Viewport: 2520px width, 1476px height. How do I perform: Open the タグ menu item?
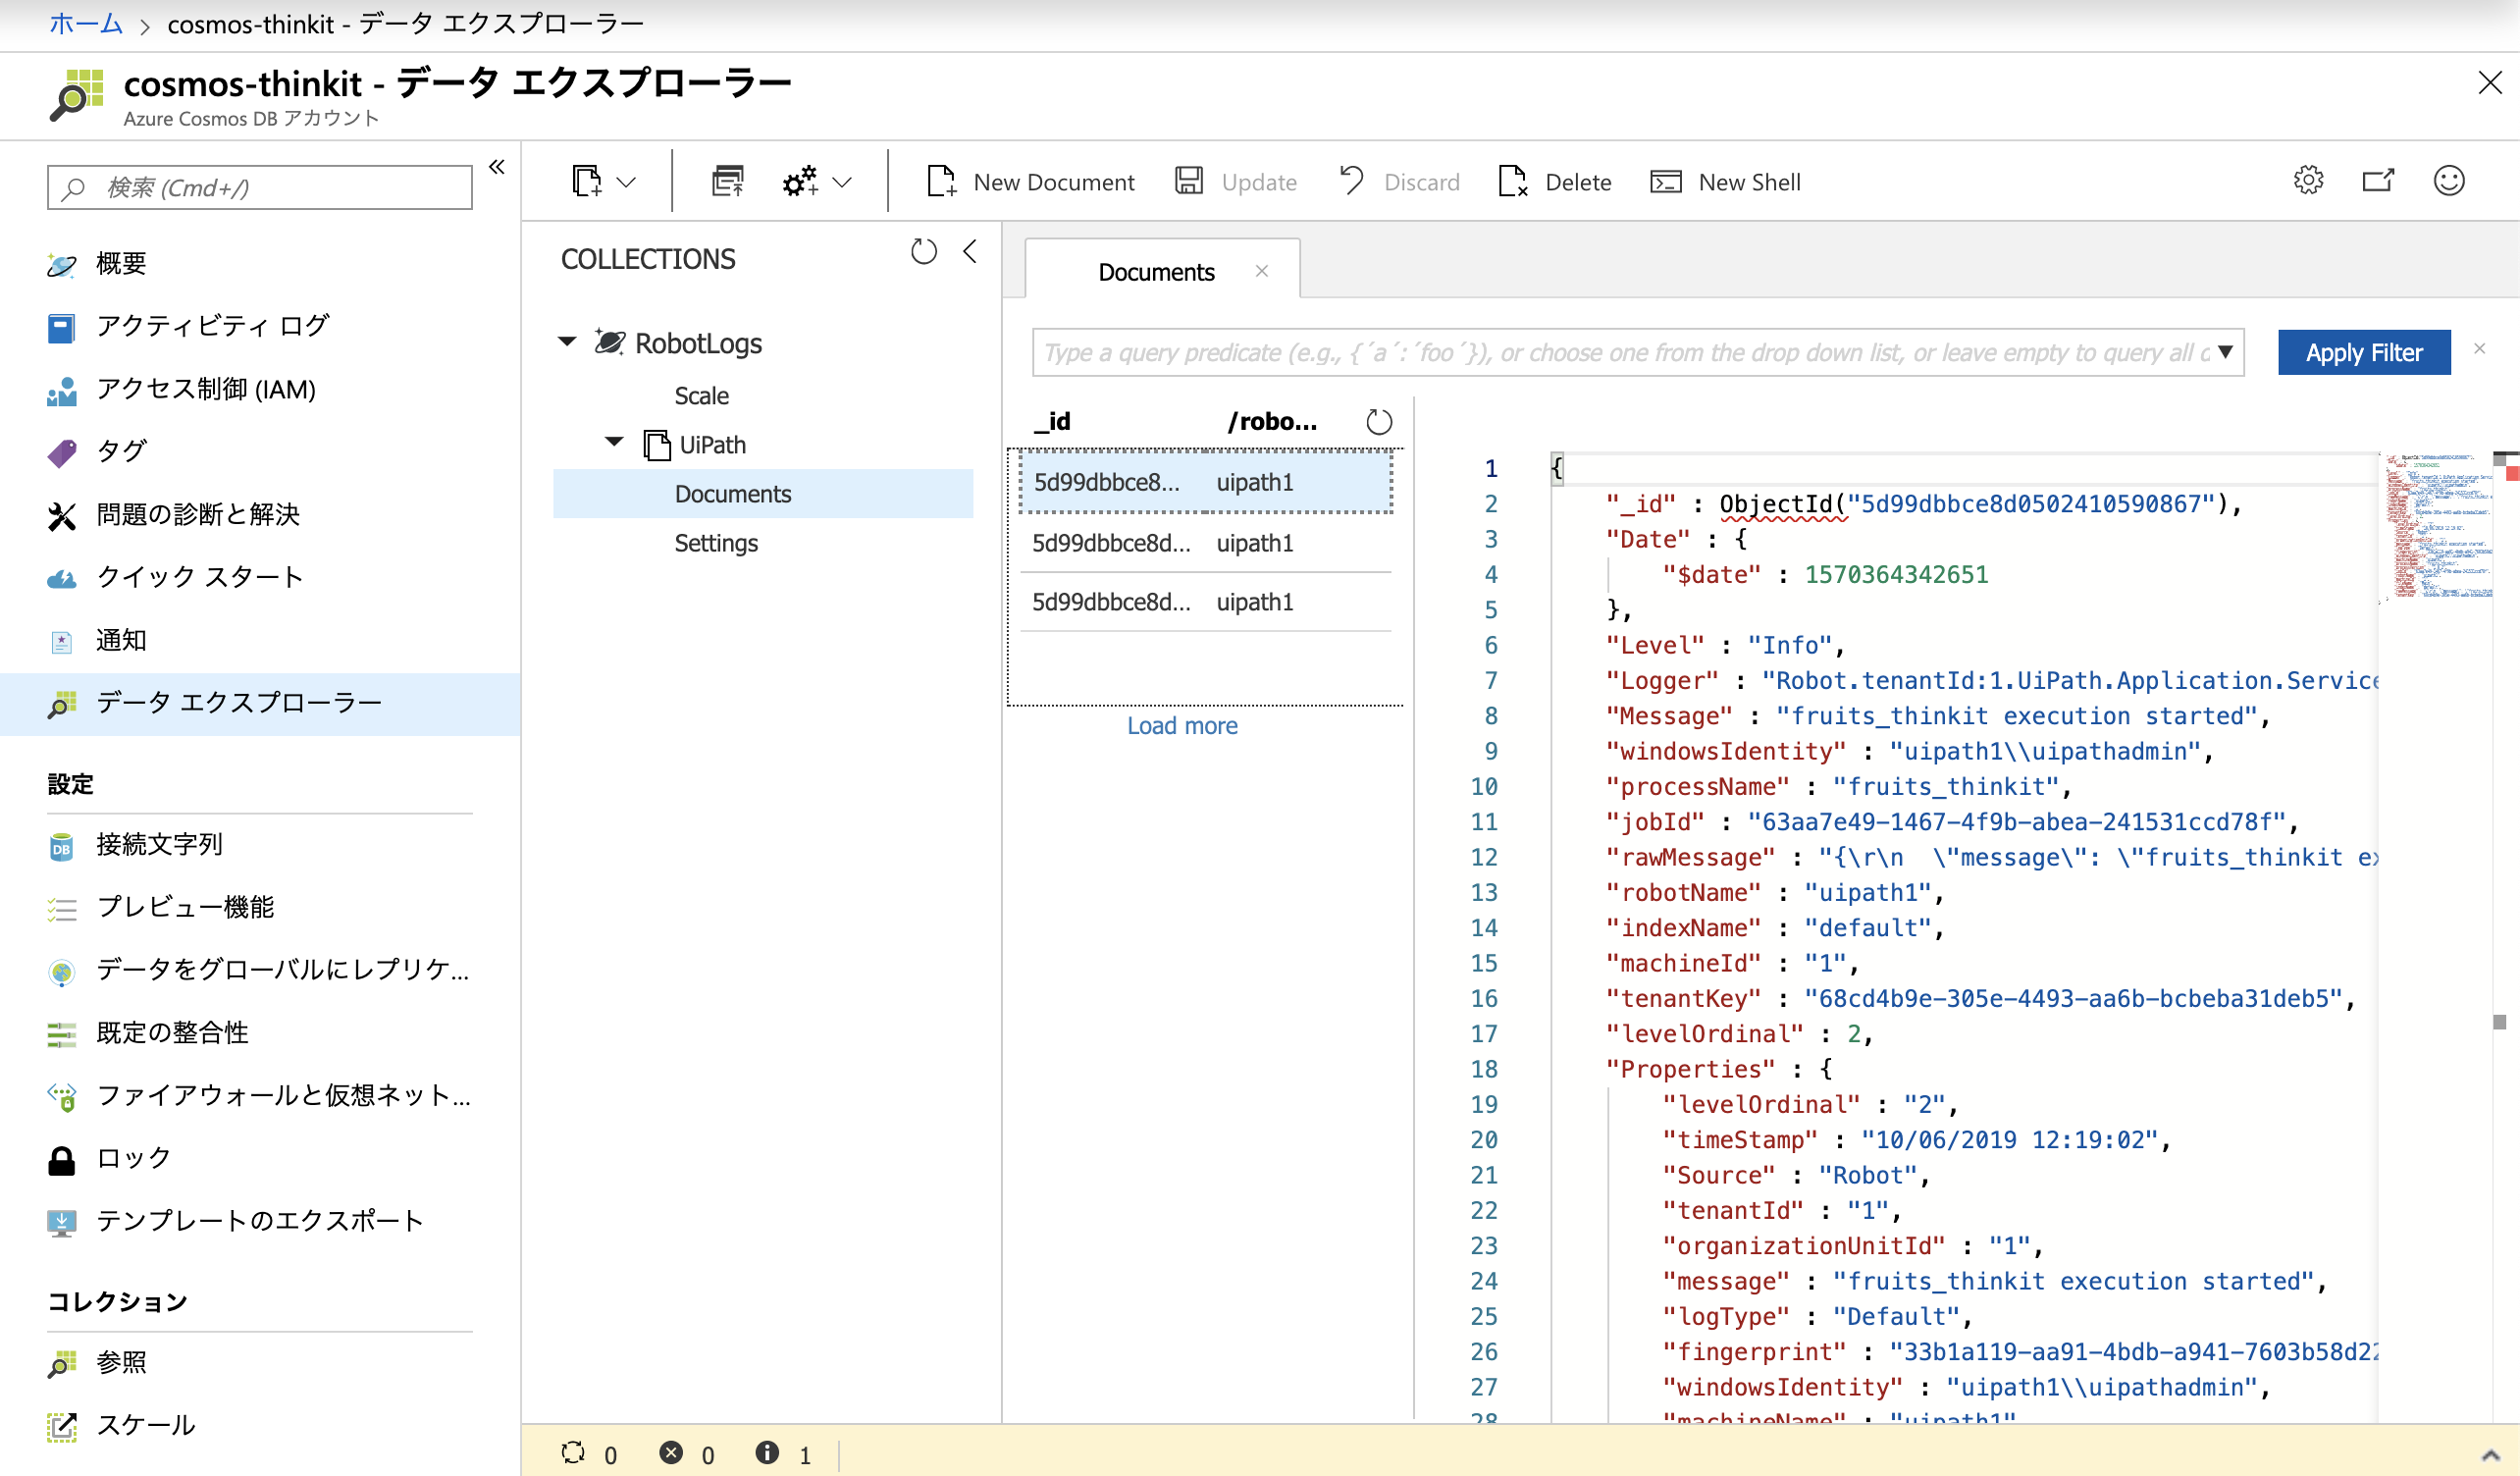click(x=260, y=452)
